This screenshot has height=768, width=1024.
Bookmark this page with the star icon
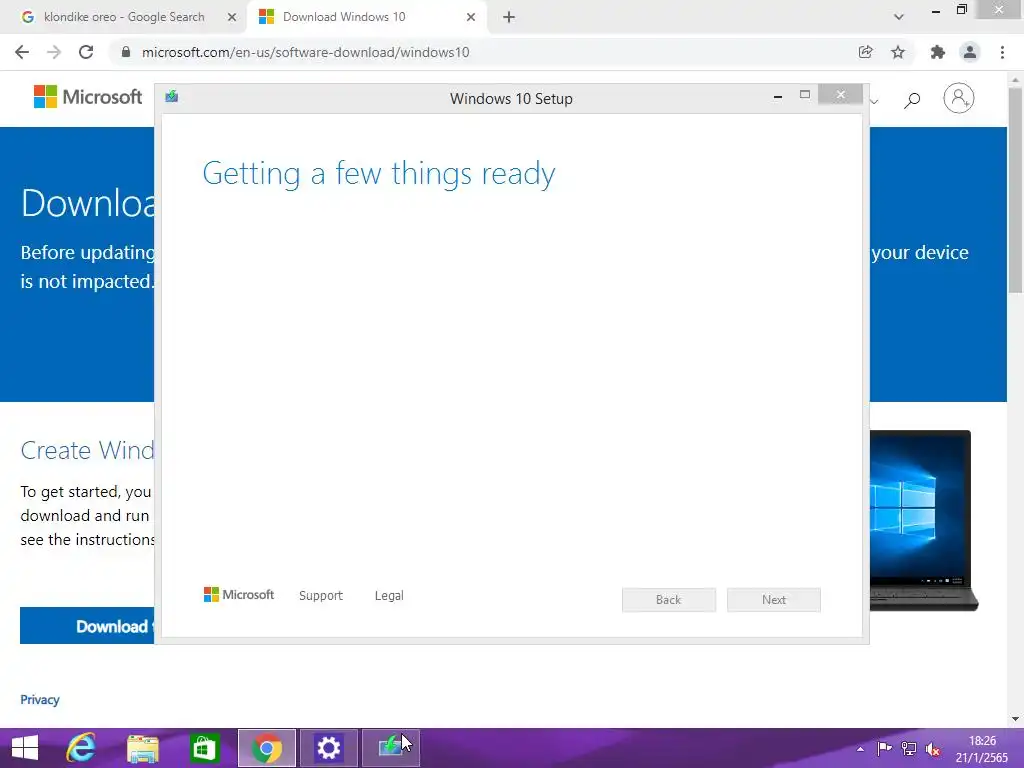[898, 52]
